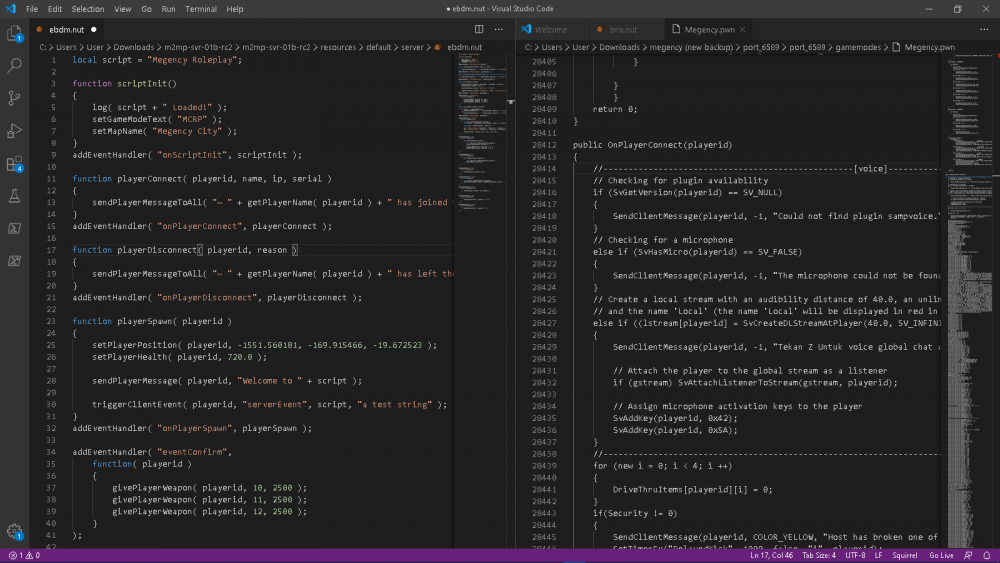The width and height of the screenshot is (1000, 563).
Task: Click Go Live in status bar
Action: [x=941, y=555]
